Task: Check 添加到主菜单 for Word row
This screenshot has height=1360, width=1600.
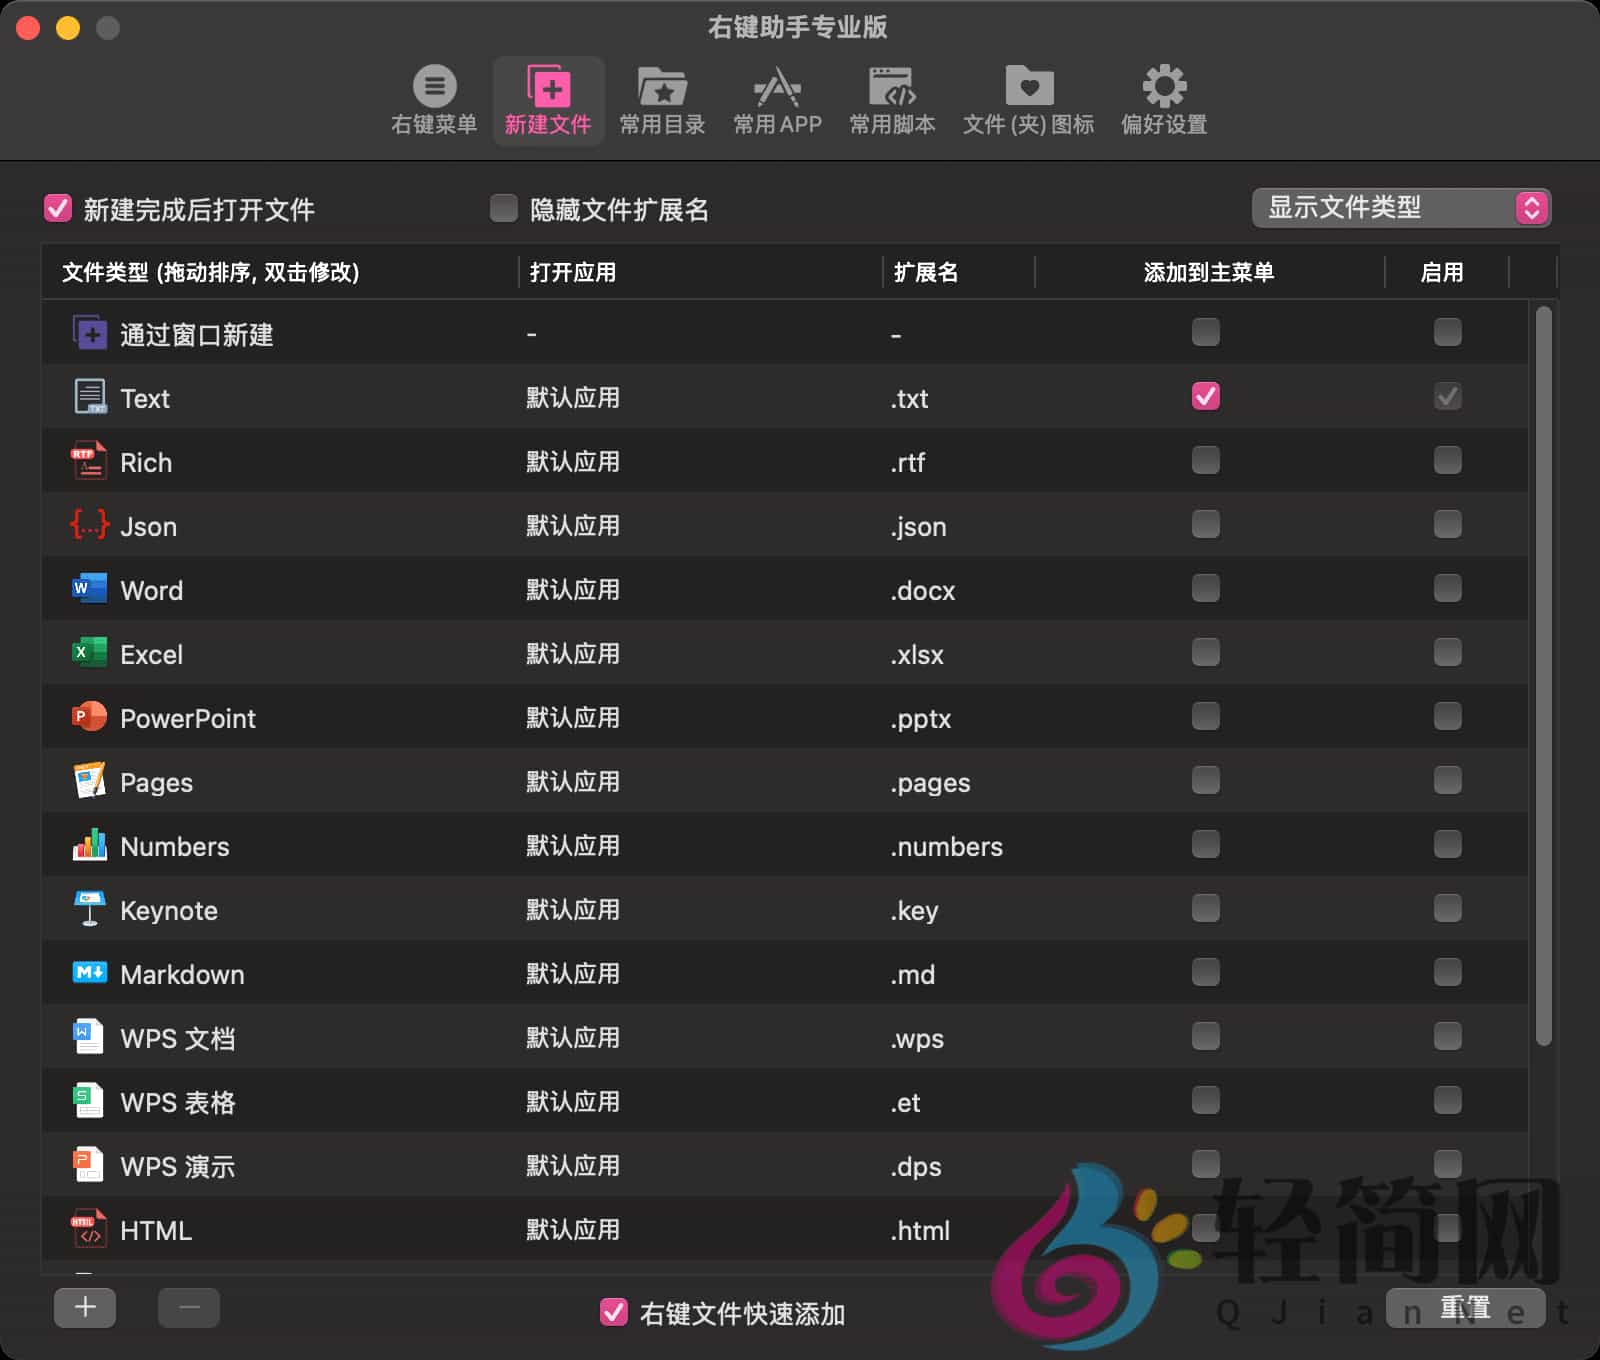Action: pyautogui.click(x=1205, y=588)
